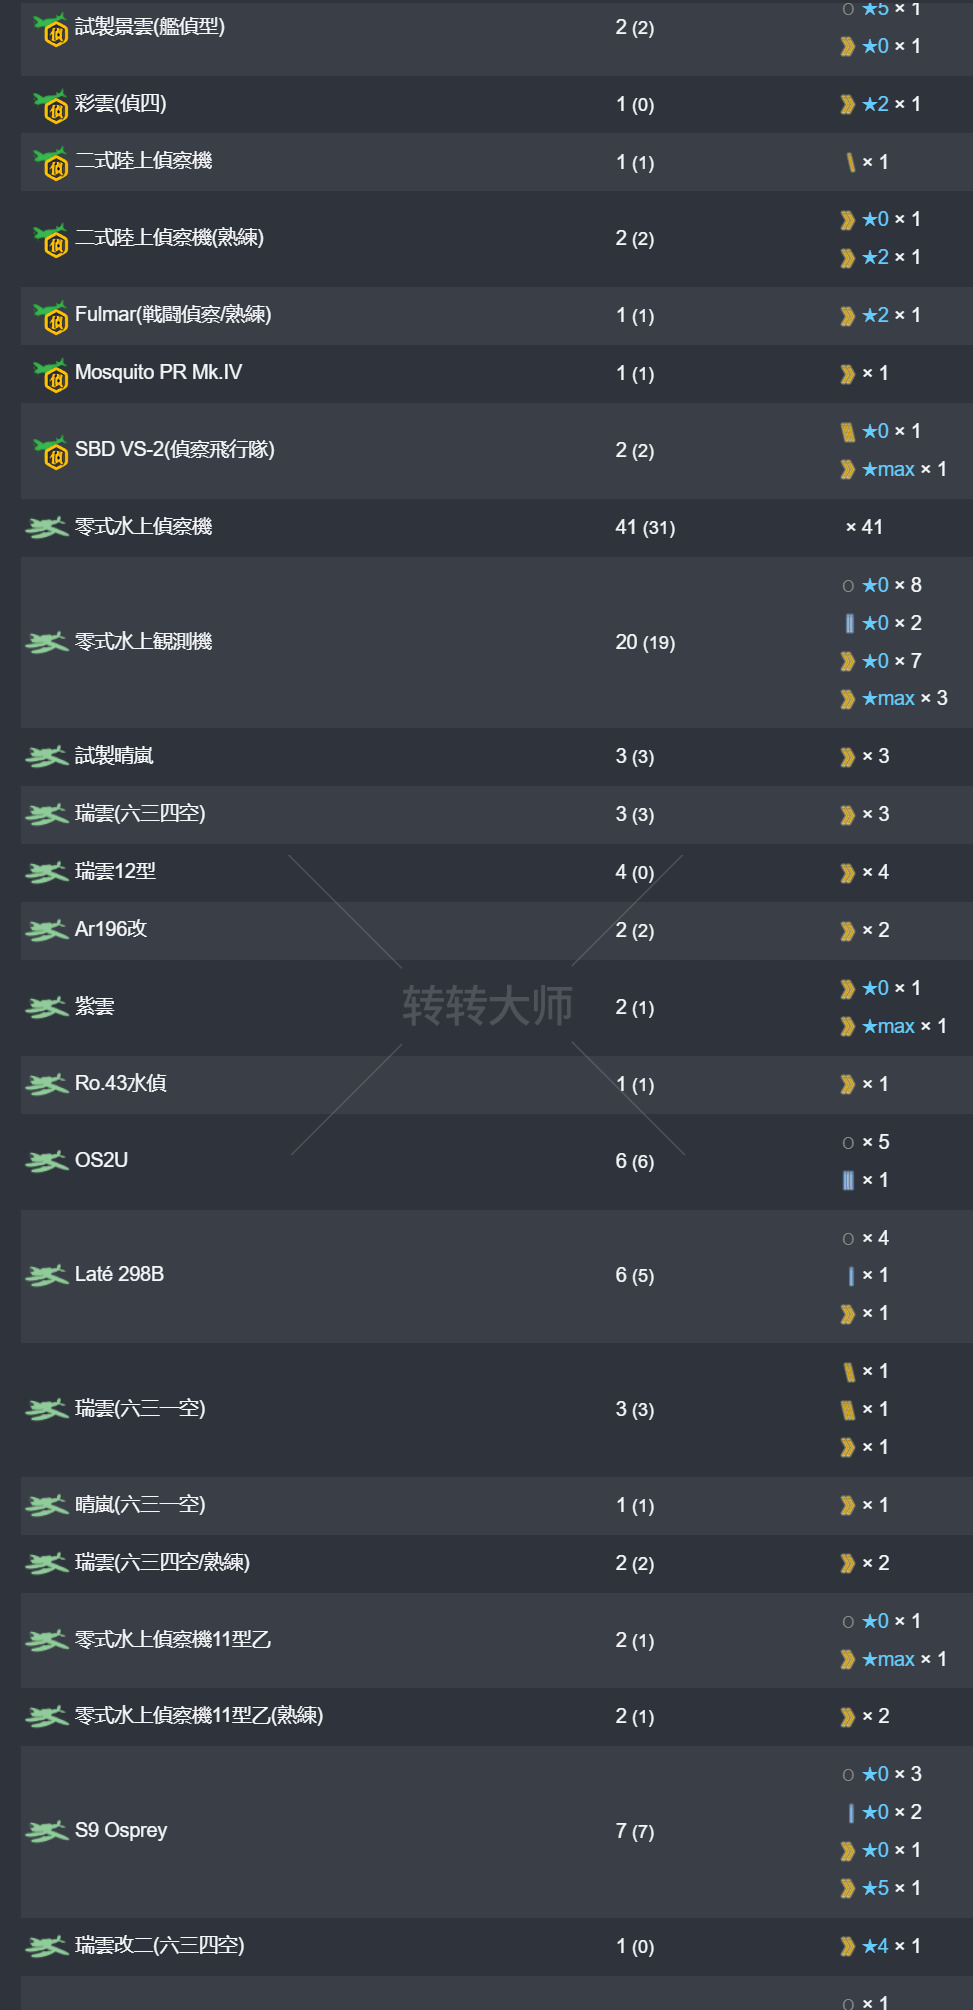This screenshot has height=2010, width=973.
Task: Click the proficiency icon in 二式陸上偵察機 row
Action: coord(850,162)
